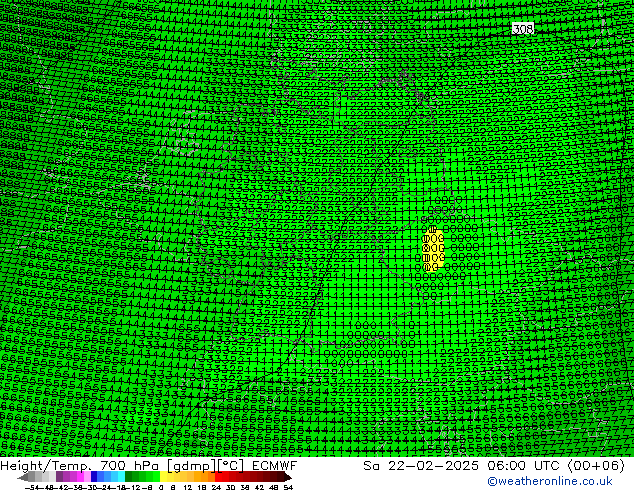The width and height of the screenshot is (634, 490).
Task: Click the '24' value on the legend scale
Action: 216,487
